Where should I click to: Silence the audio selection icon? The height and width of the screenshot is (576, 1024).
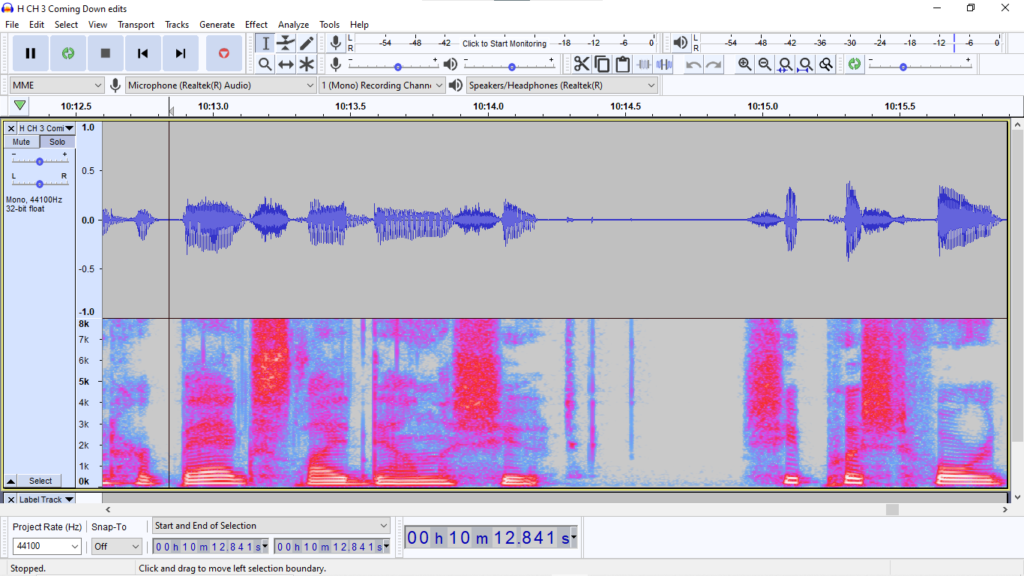coord(664,64)
